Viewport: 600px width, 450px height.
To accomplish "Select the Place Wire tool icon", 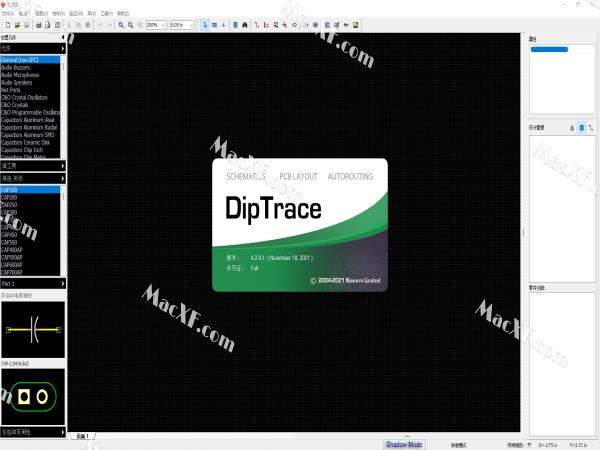I will click(x=257, y=25).
